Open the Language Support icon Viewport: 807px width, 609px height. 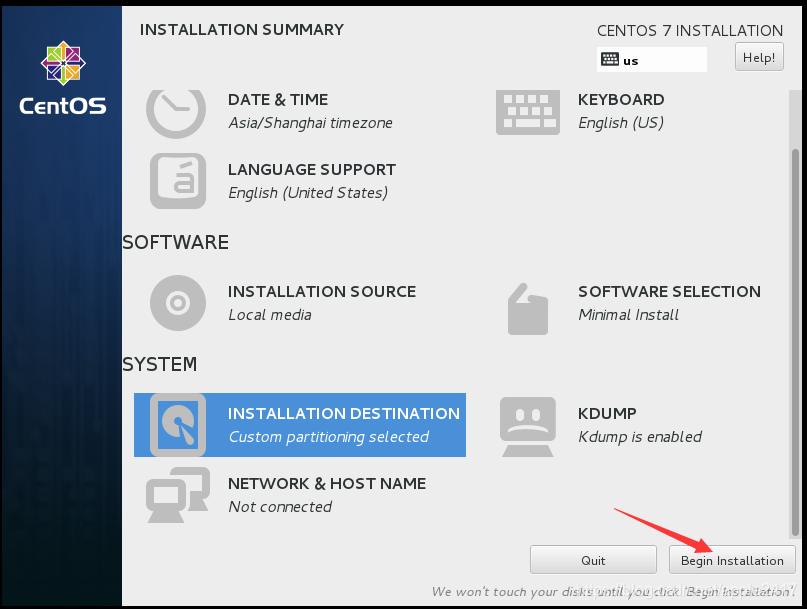tap(178, 181)
